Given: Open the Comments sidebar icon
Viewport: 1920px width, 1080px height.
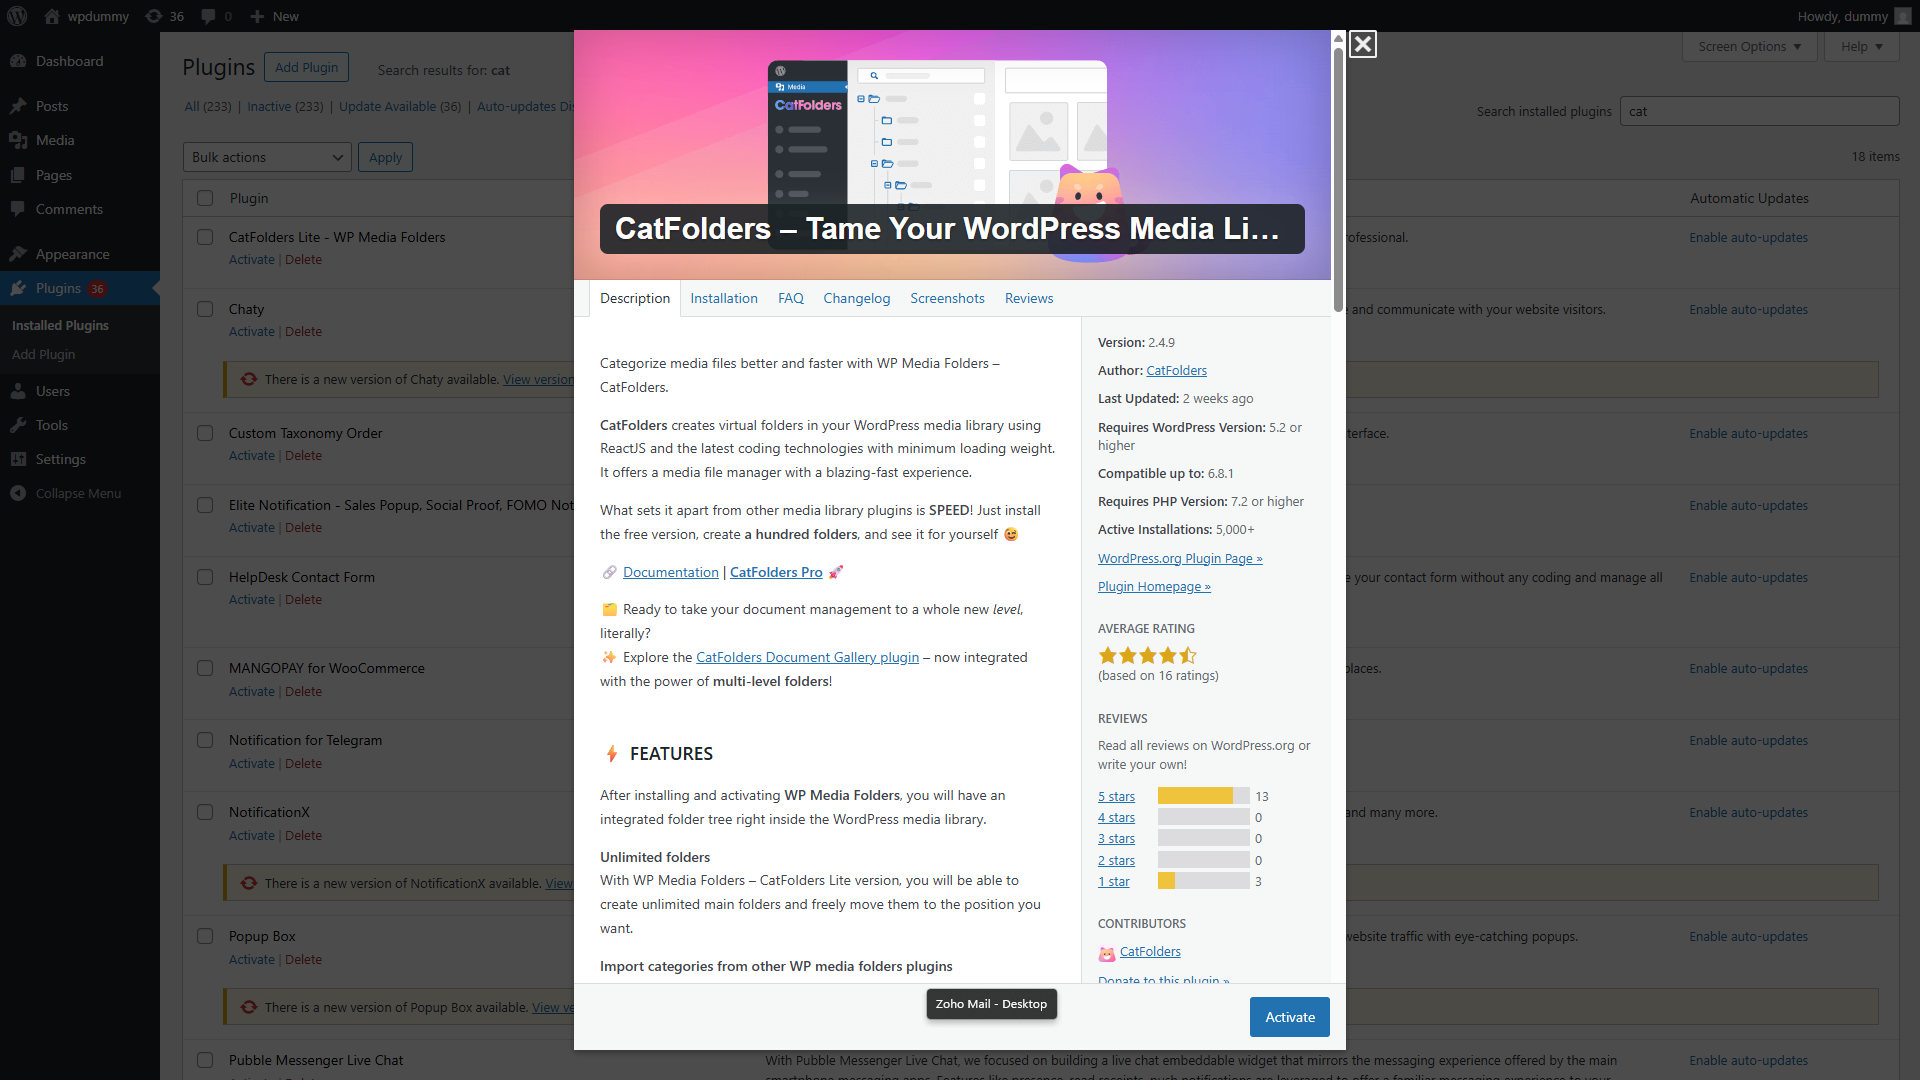Looking at the screenshot, I should (18, 209).
